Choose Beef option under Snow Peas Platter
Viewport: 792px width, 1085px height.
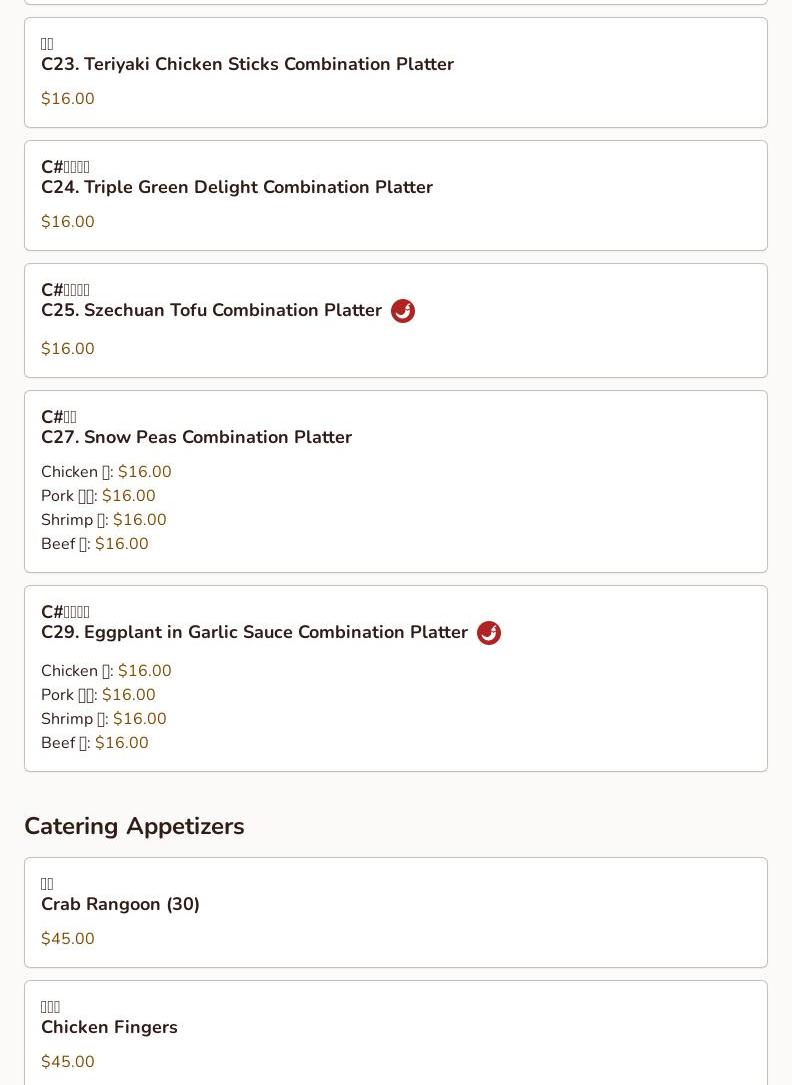94,544
